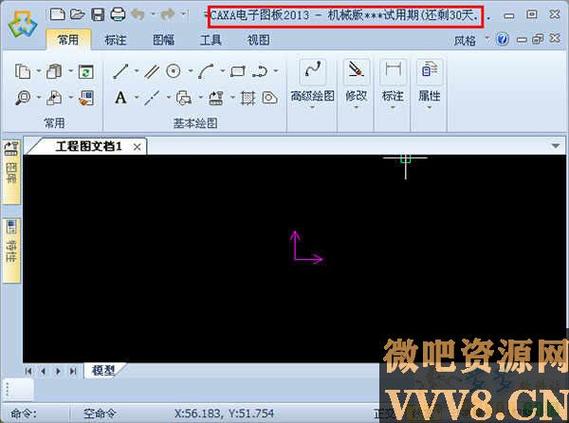Select the Hatch pattern tool
The image size is (569, 423).
pyautogui.click(x=248, y=98)
